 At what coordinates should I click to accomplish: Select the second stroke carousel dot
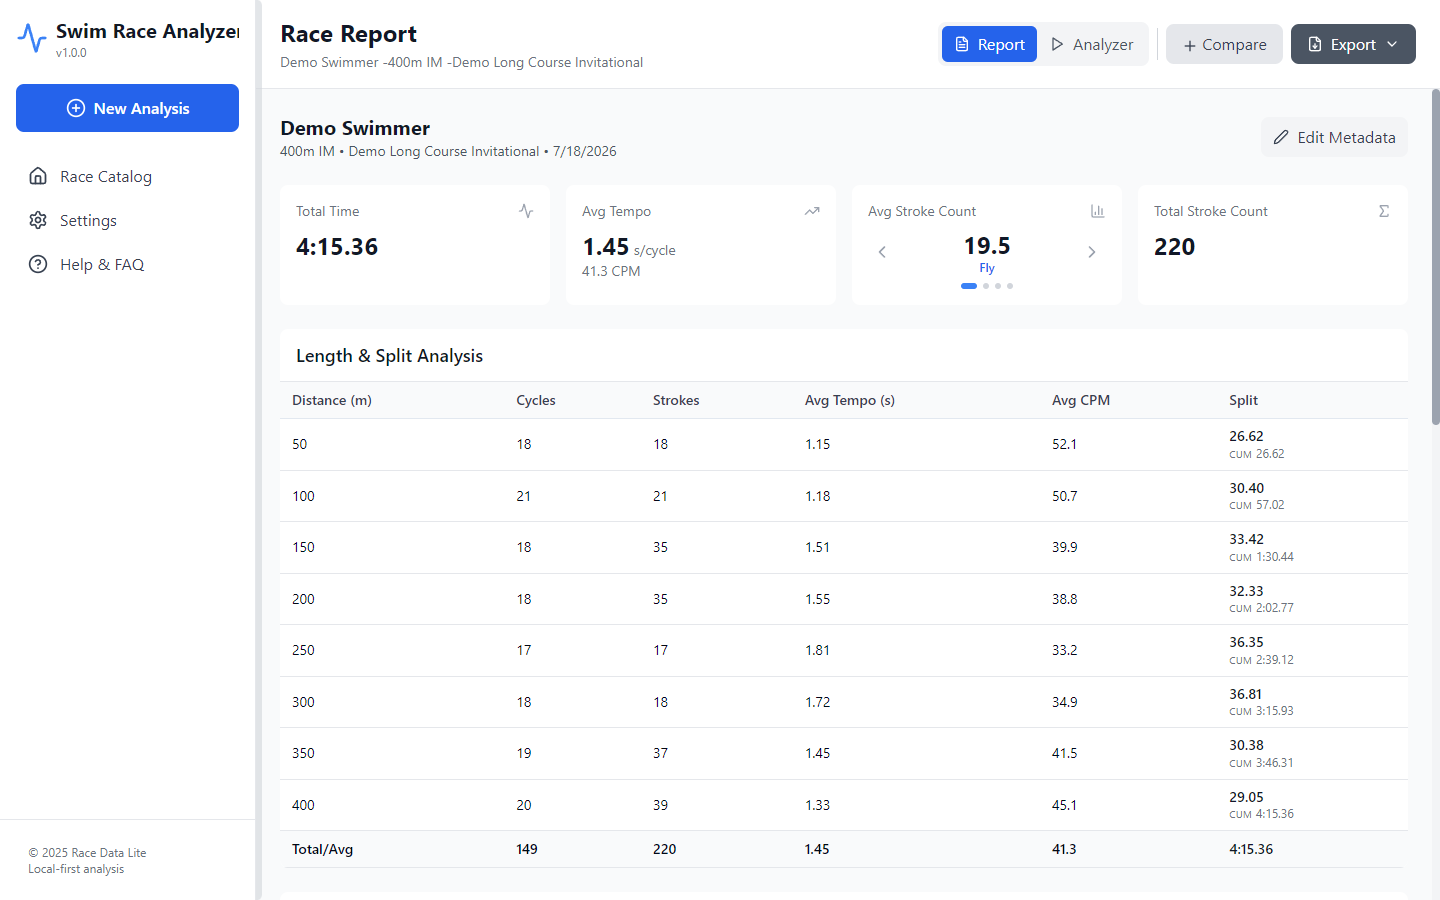(x=986, y=286)
